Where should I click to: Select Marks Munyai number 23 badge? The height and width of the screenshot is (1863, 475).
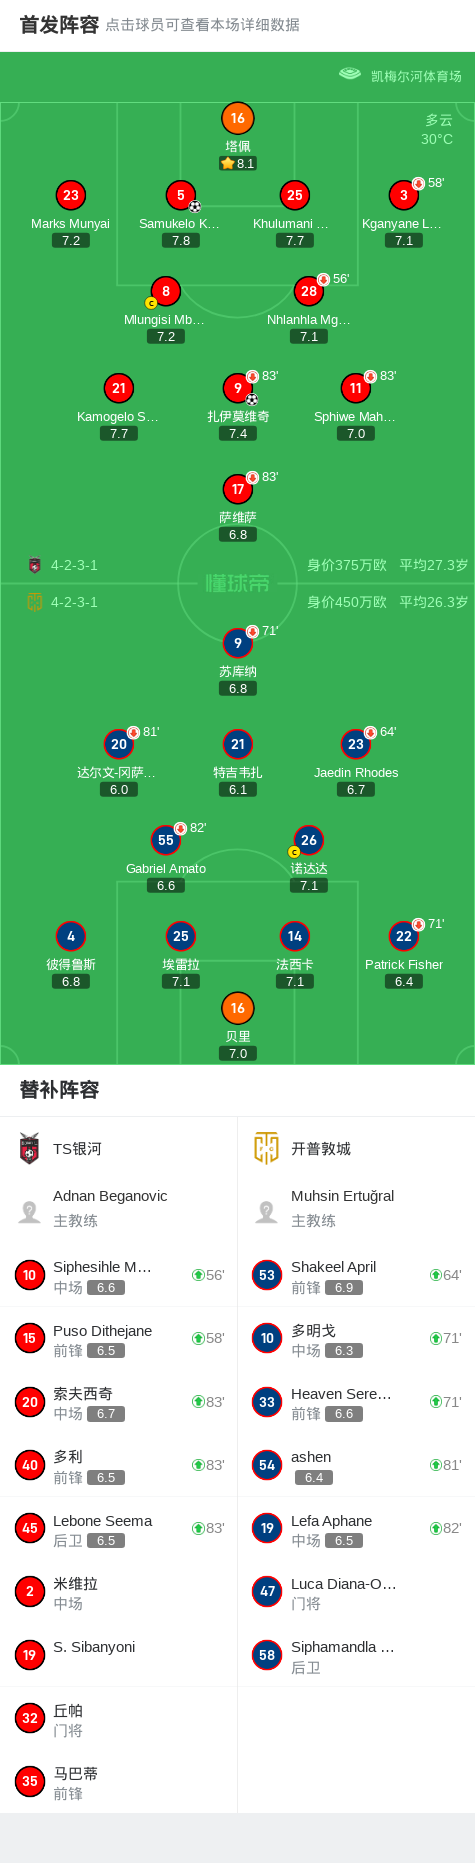70,195
